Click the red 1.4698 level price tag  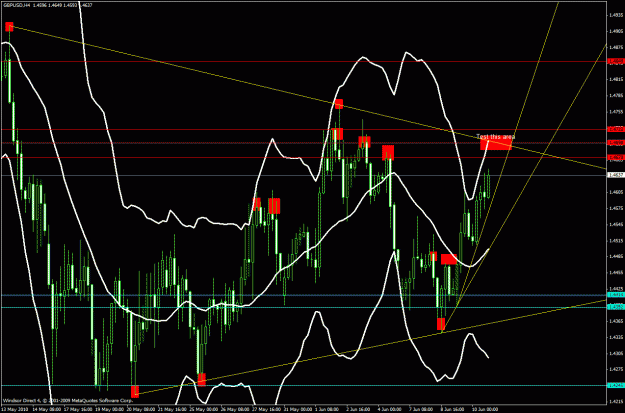click(x=615, y=142)
